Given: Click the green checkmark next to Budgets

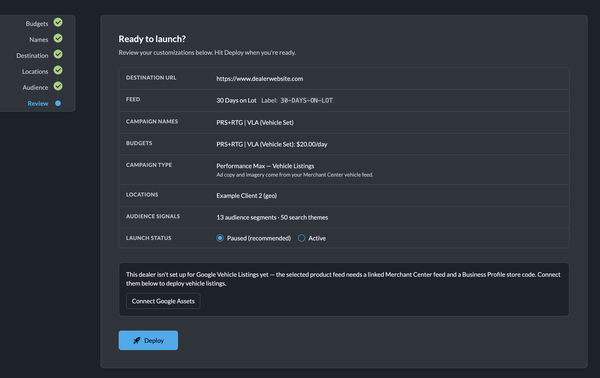Looking at the screenshot, I should 58,23.
